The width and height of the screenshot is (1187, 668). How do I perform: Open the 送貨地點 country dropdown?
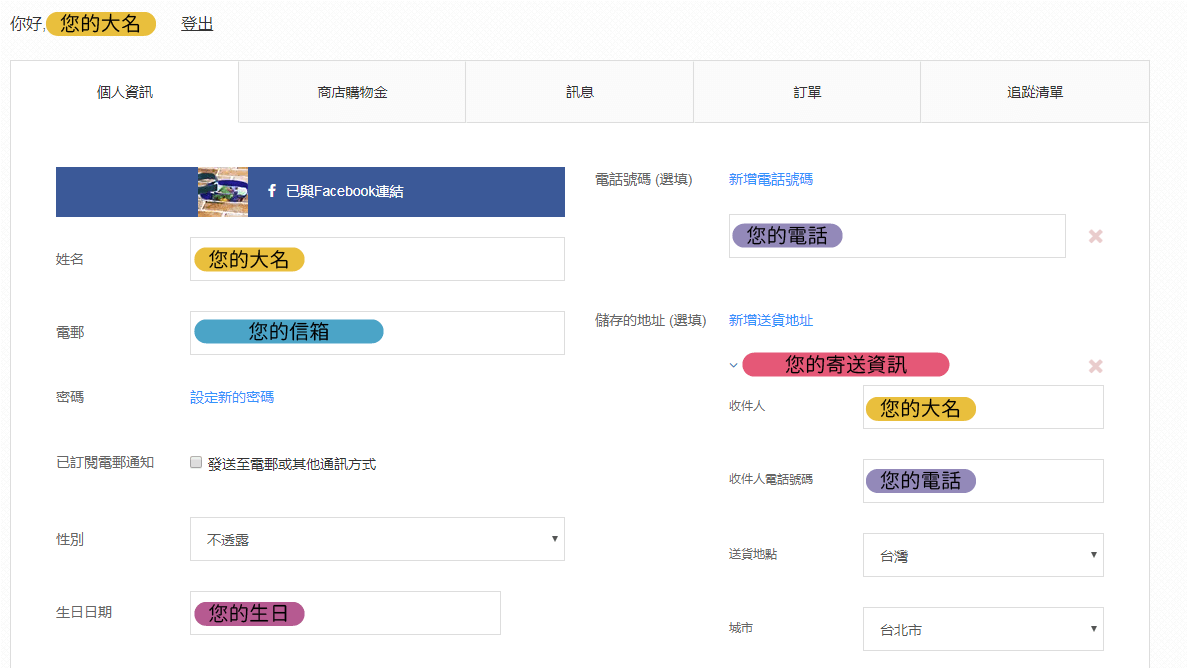point(982,555)
